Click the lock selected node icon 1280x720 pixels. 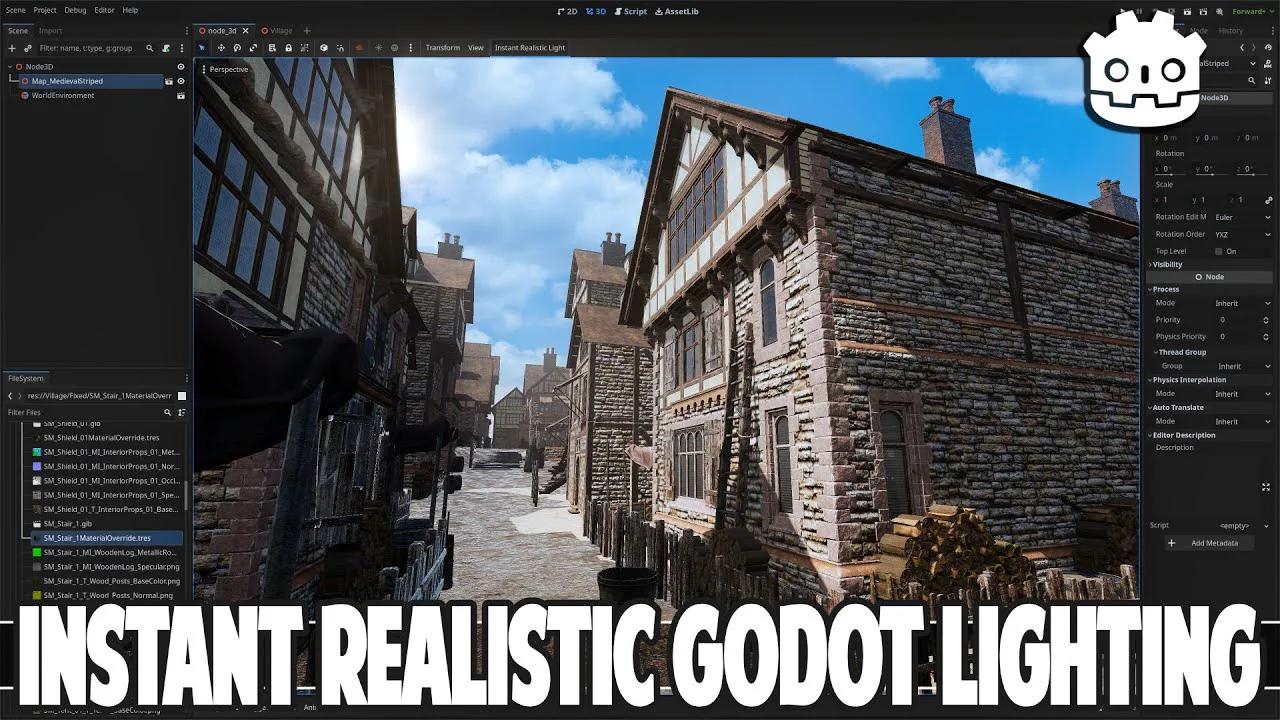tap(288, 47)
